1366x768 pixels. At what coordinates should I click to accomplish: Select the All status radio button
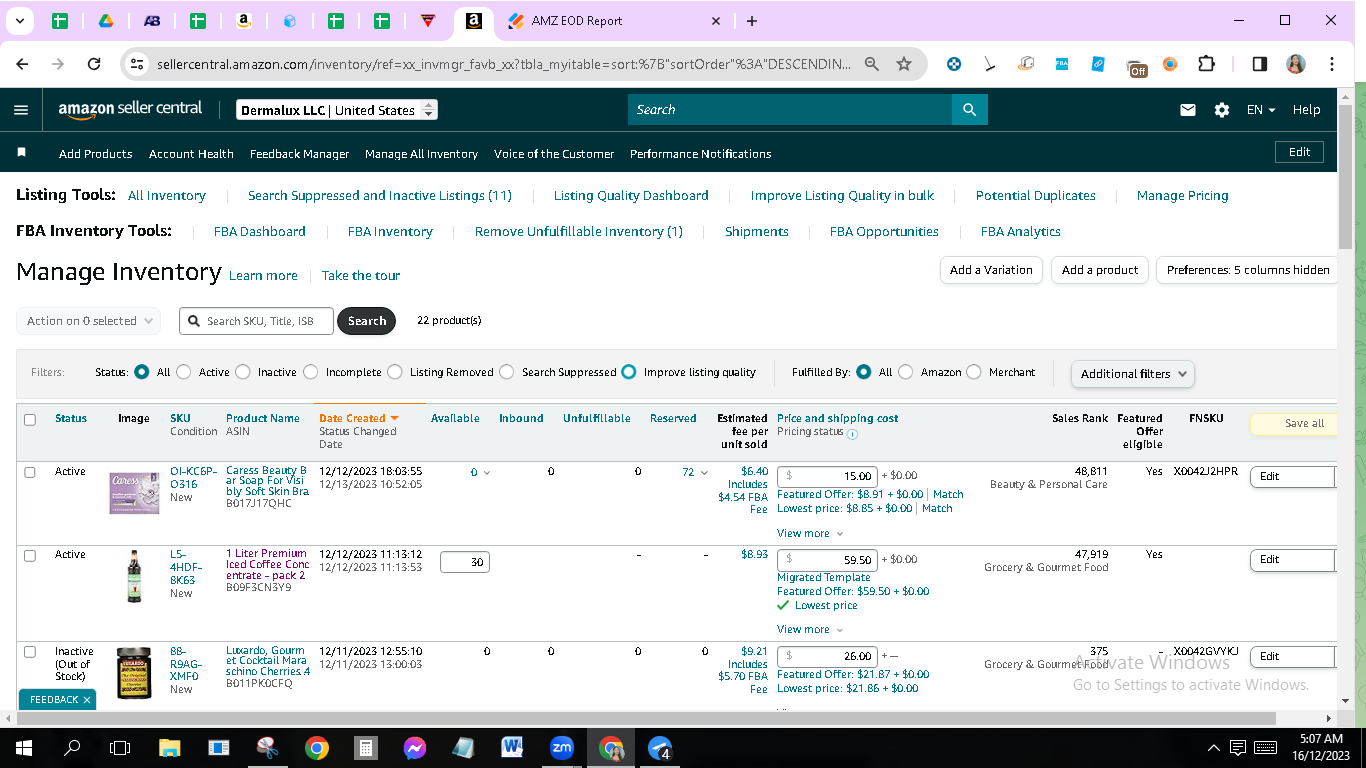(x=142, y=372)
